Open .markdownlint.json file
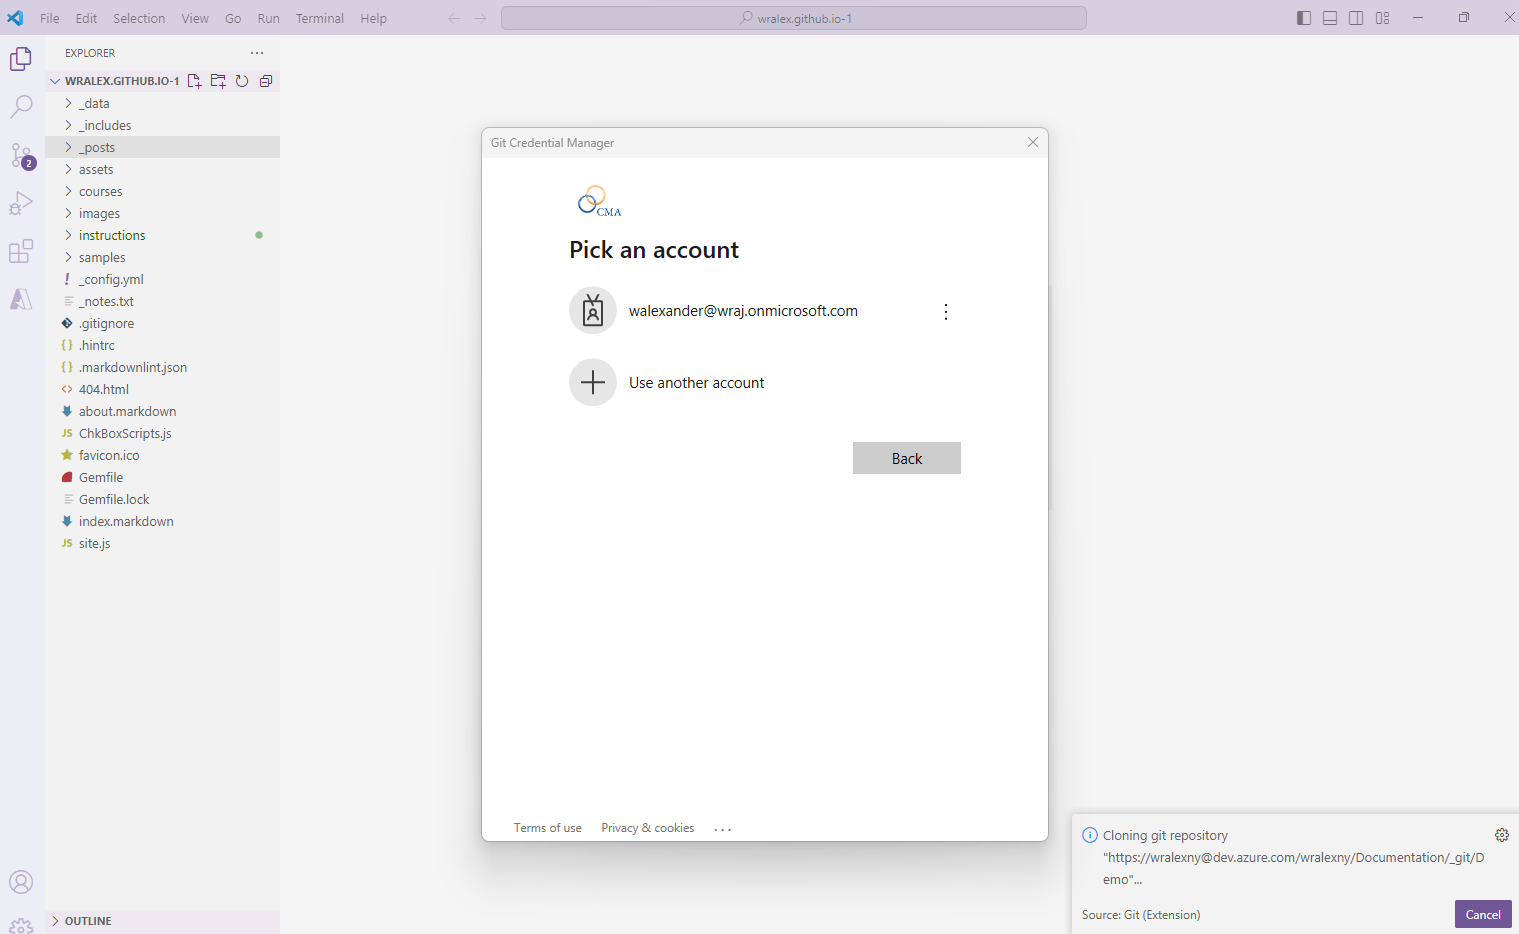Screen dimensions: 1519x934 pos(163,367)
